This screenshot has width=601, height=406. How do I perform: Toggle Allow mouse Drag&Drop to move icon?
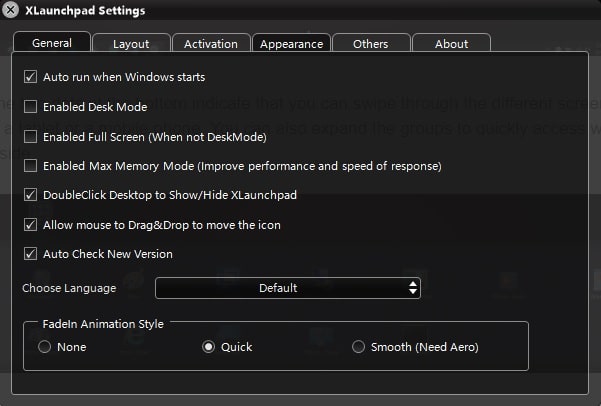[x=31, y=225]
